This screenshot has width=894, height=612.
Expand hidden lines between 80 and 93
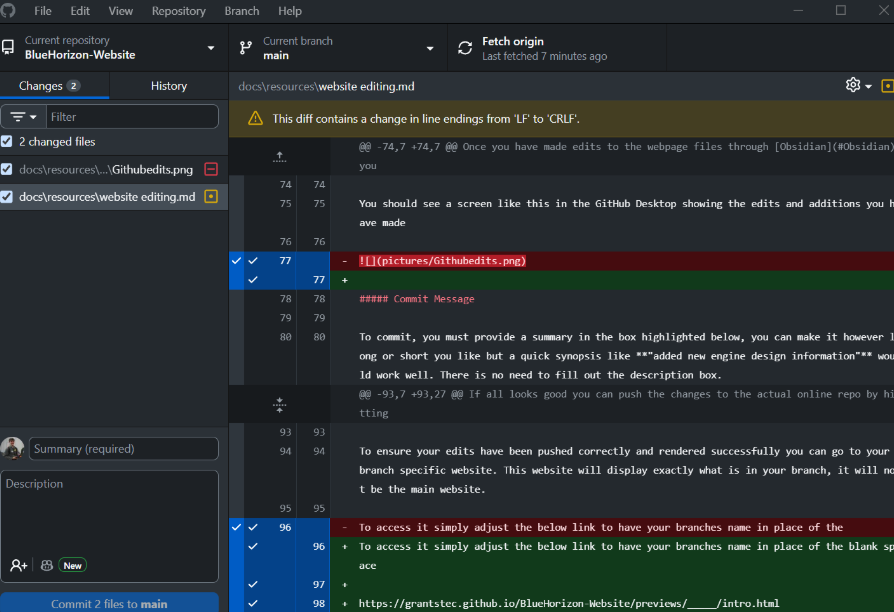point(279,404)
